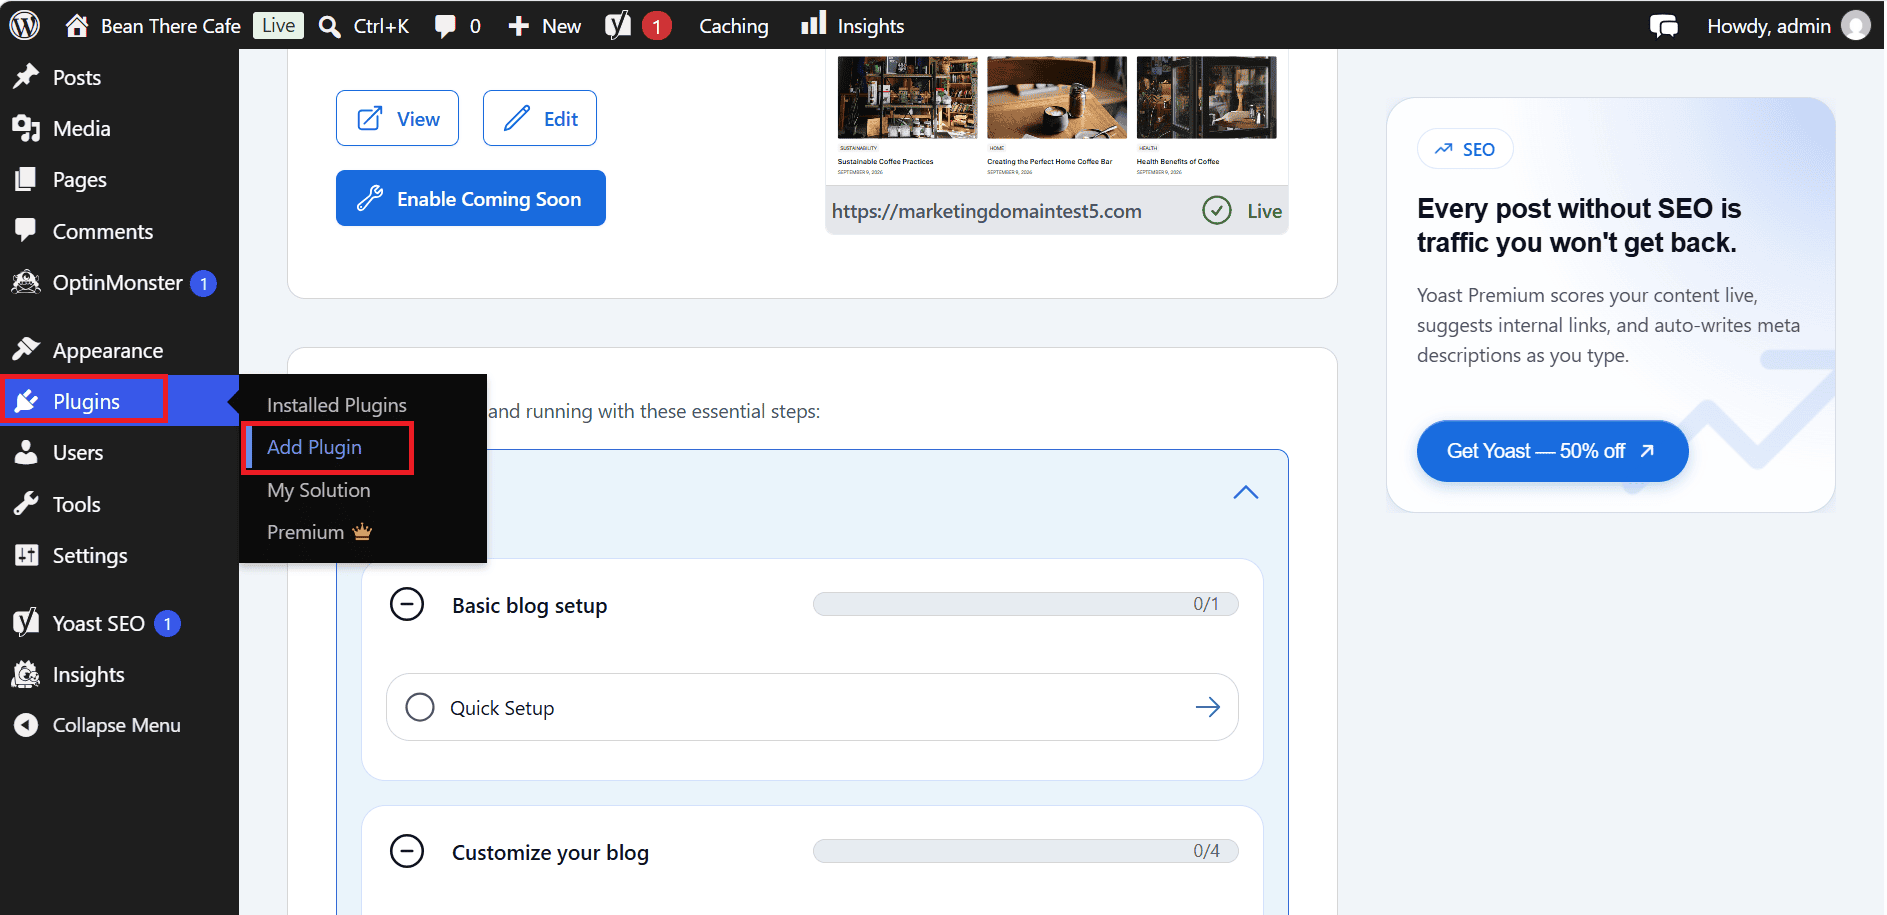Click the Basic blog setup progress bar

pyautogui.click(x=1026, y=604)
